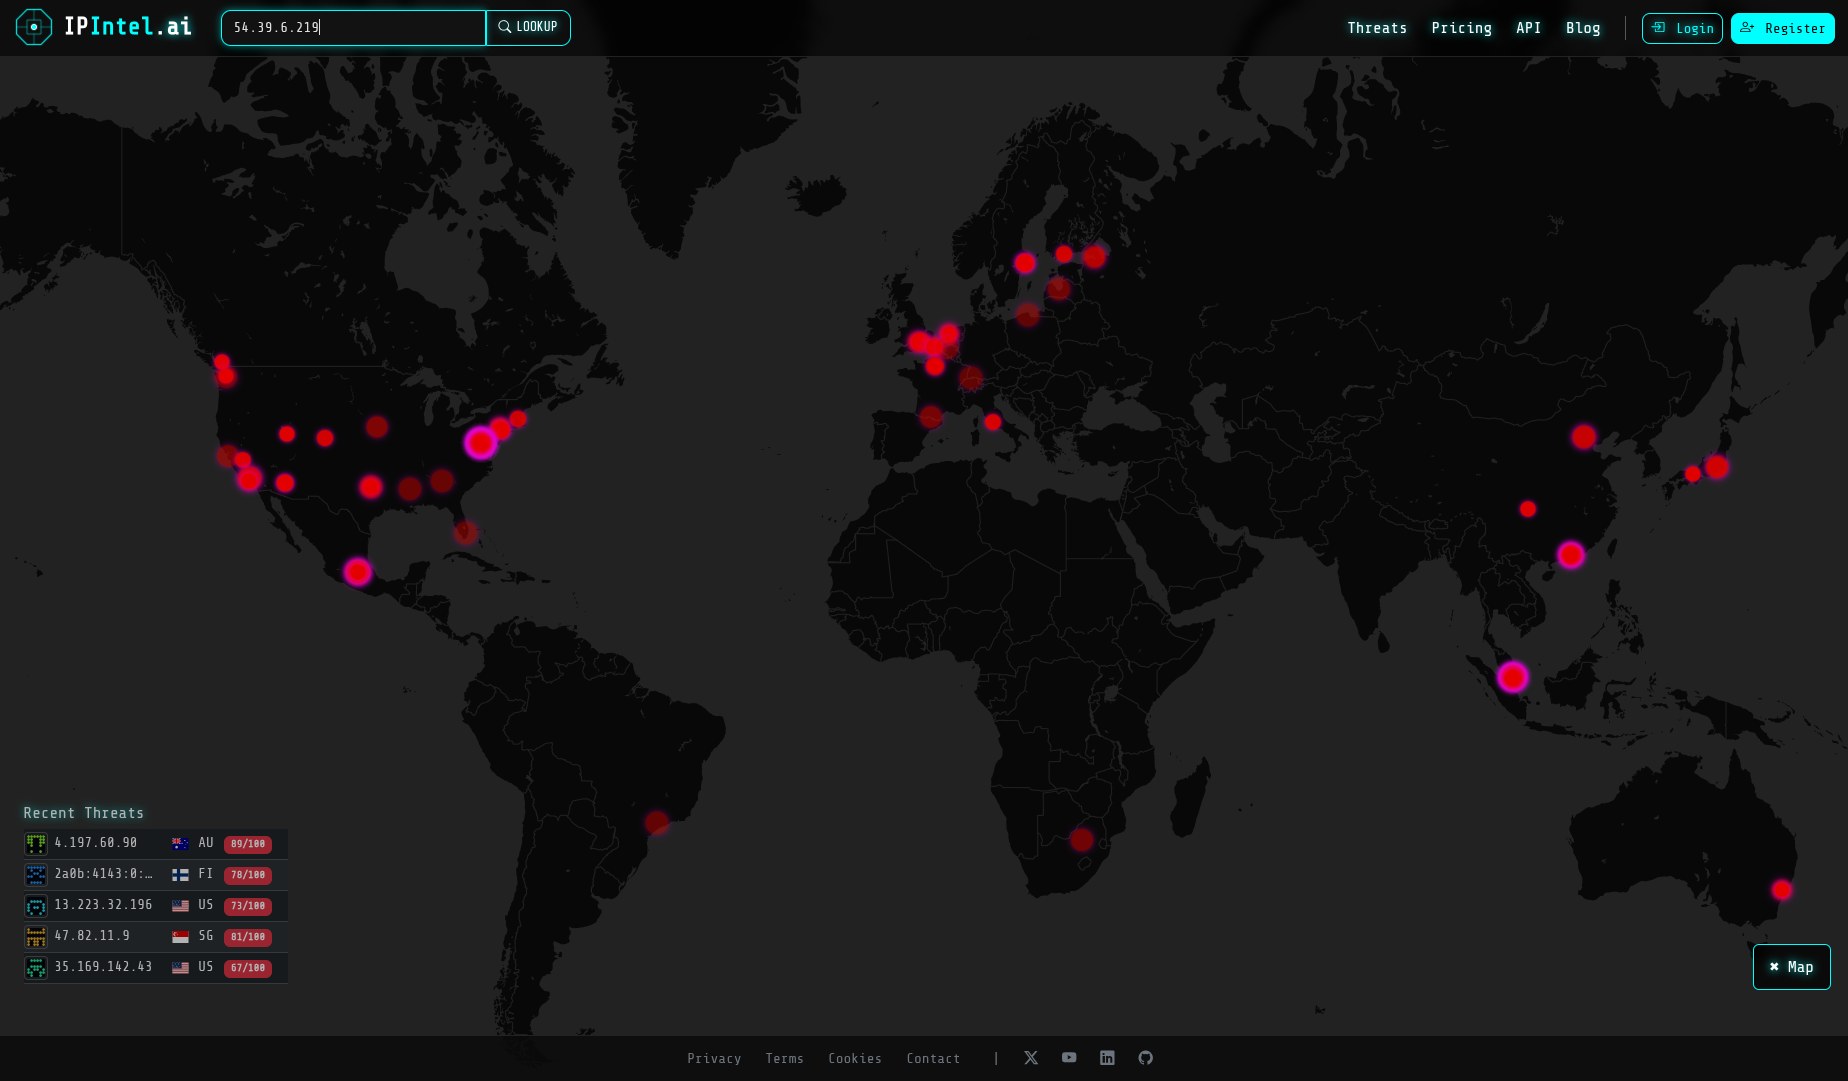Click the avatar icon beside 2a0b:4143:0
This screenshot has width=1848, height=1081.
(x=36, y=875)
